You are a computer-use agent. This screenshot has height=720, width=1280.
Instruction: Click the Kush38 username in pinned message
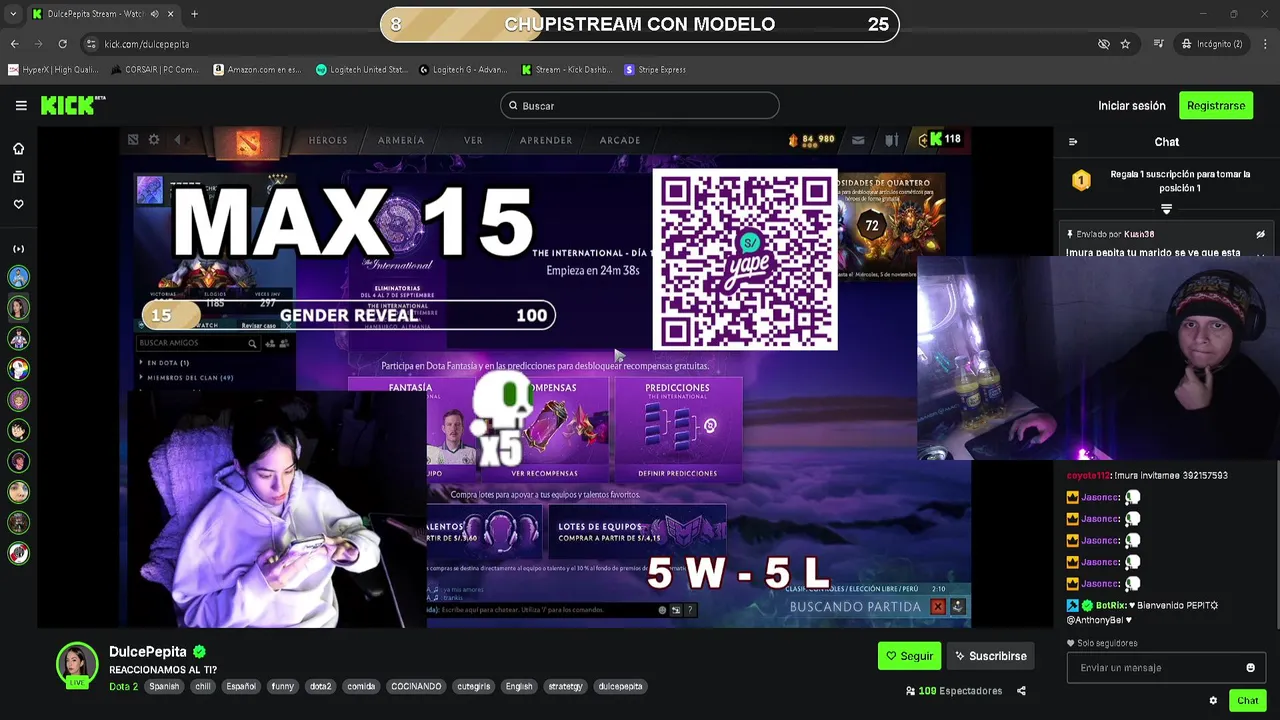[x=1139, y=234]
